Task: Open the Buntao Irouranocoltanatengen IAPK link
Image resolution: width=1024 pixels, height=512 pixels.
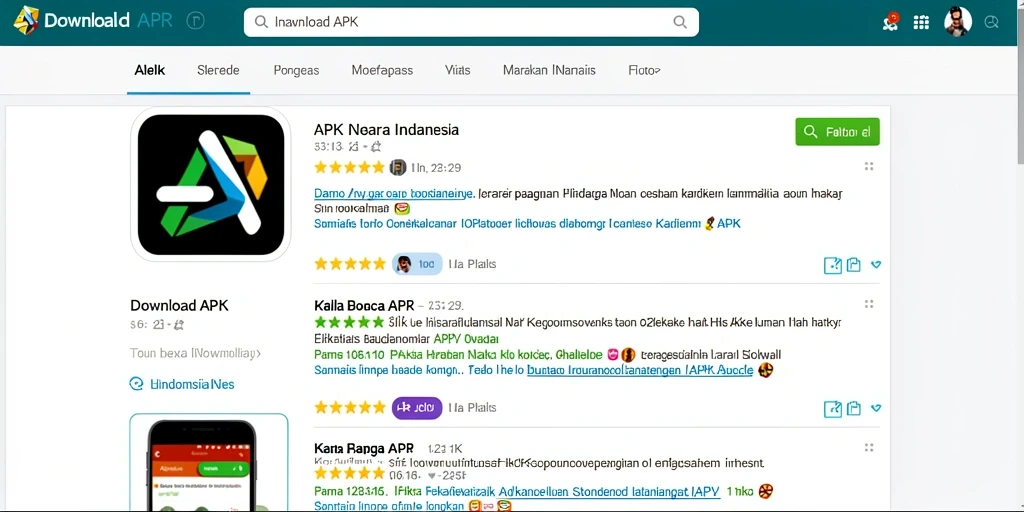Action: click(640, 371)
